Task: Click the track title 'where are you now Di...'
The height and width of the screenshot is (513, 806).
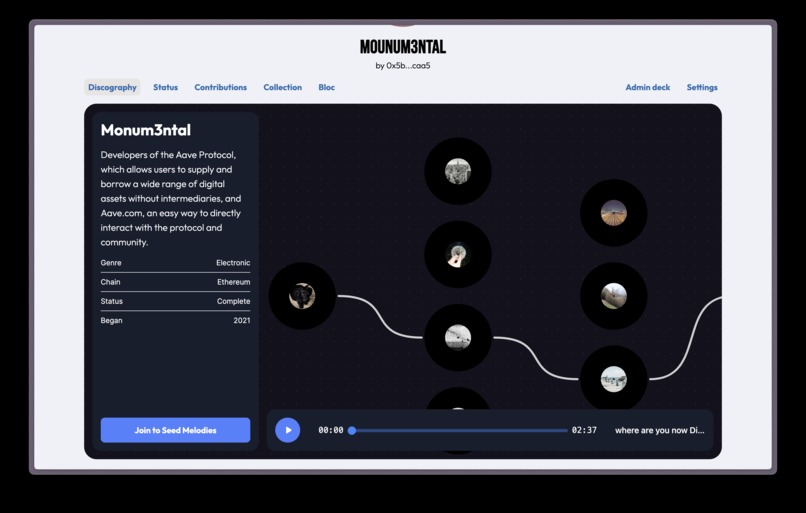Action: [x=660, y=430]
